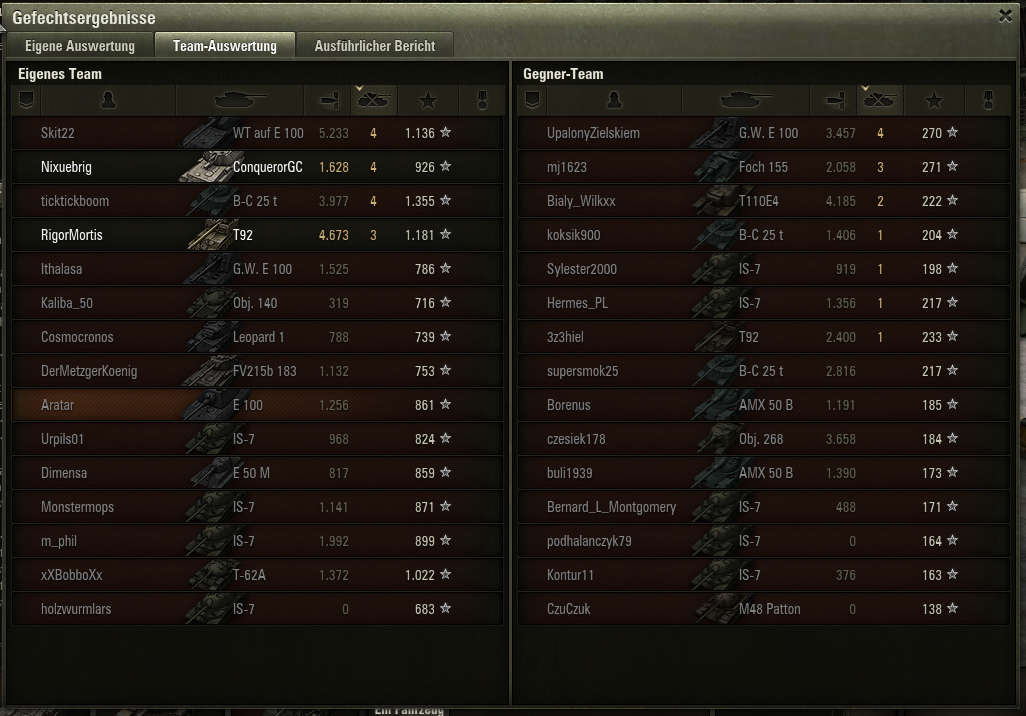
Task: Select RigorMortis T92 row
Action: click(257, 234)
